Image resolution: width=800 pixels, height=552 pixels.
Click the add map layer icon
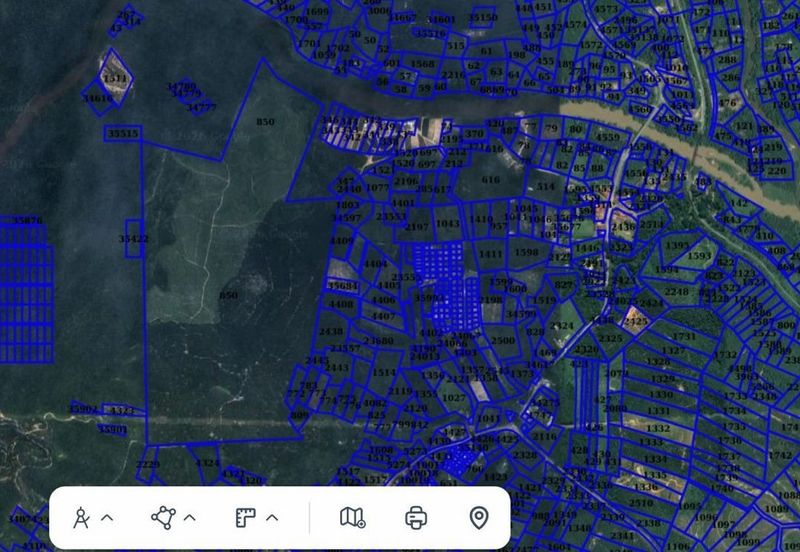coord(352,517)
